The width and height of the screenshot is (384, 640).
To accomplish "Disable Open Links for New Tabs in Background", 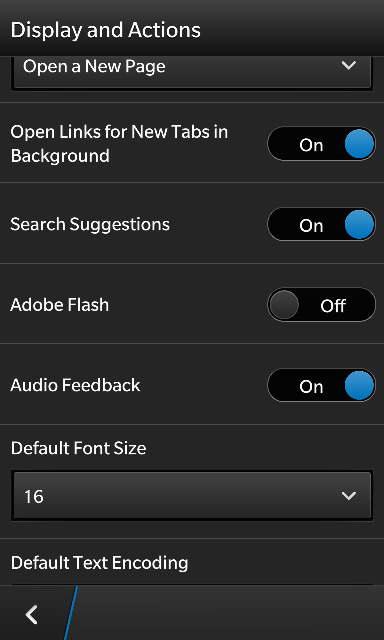I will point(322,144).
